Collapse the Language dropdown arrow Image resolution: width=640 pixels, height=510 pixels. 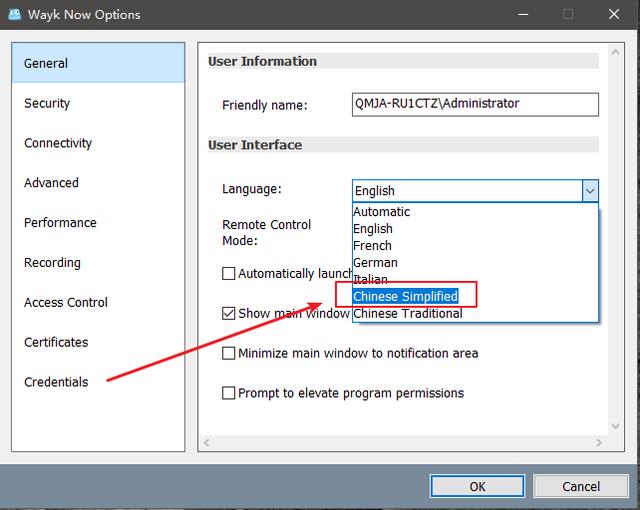(590, 191)
